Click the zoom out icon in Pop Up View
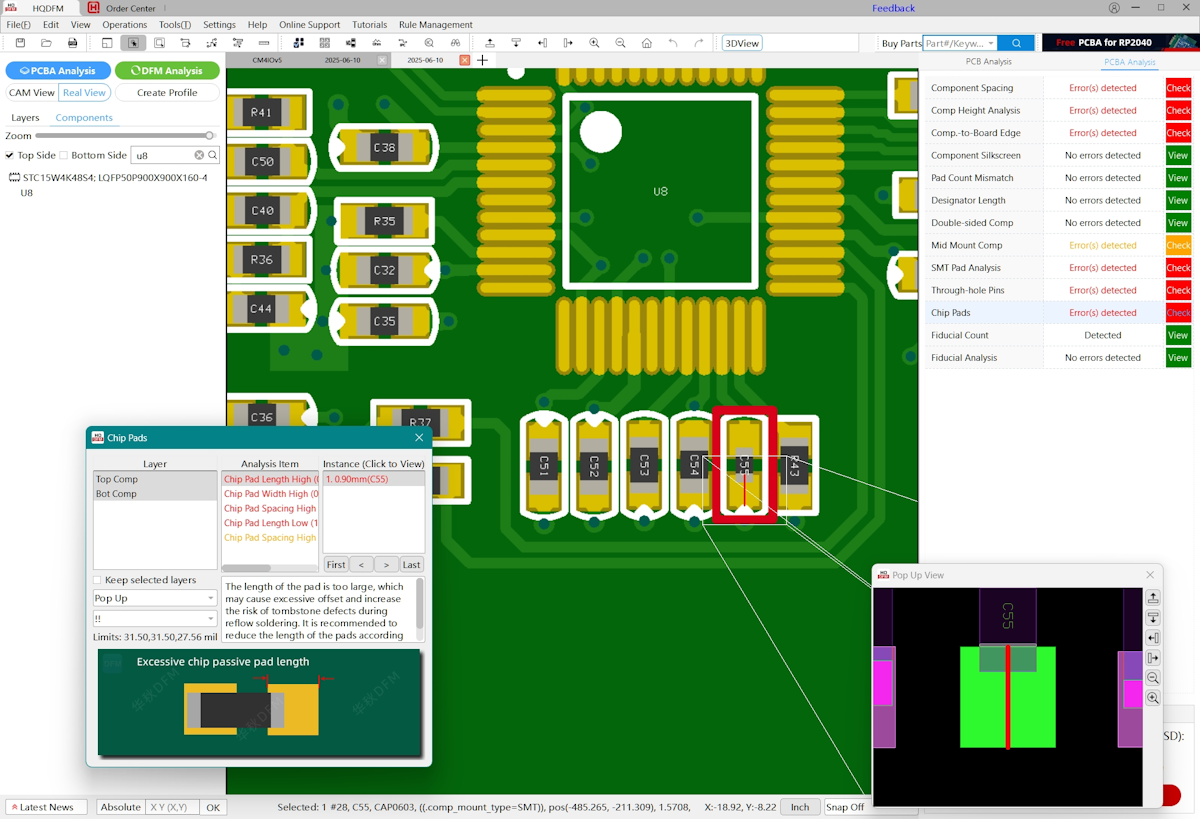 pyautogui.click(x=1153, y=677)
